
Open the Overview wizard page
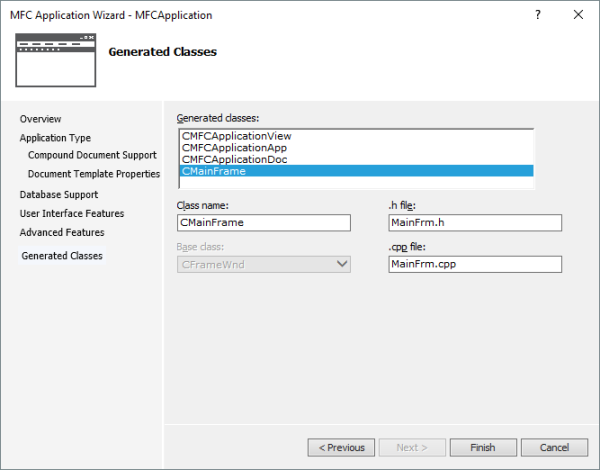40,119
